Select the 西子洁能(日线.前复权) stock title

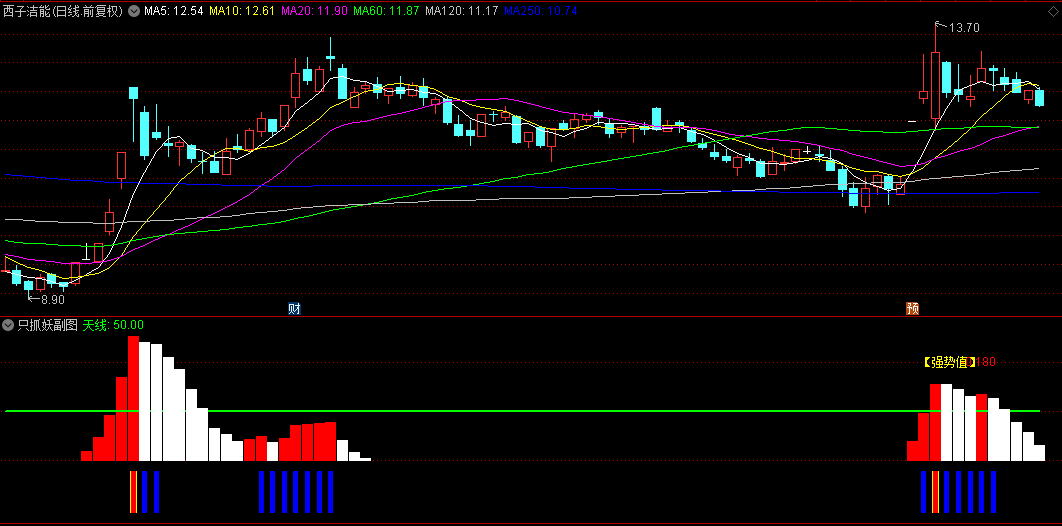click(63, 12)
